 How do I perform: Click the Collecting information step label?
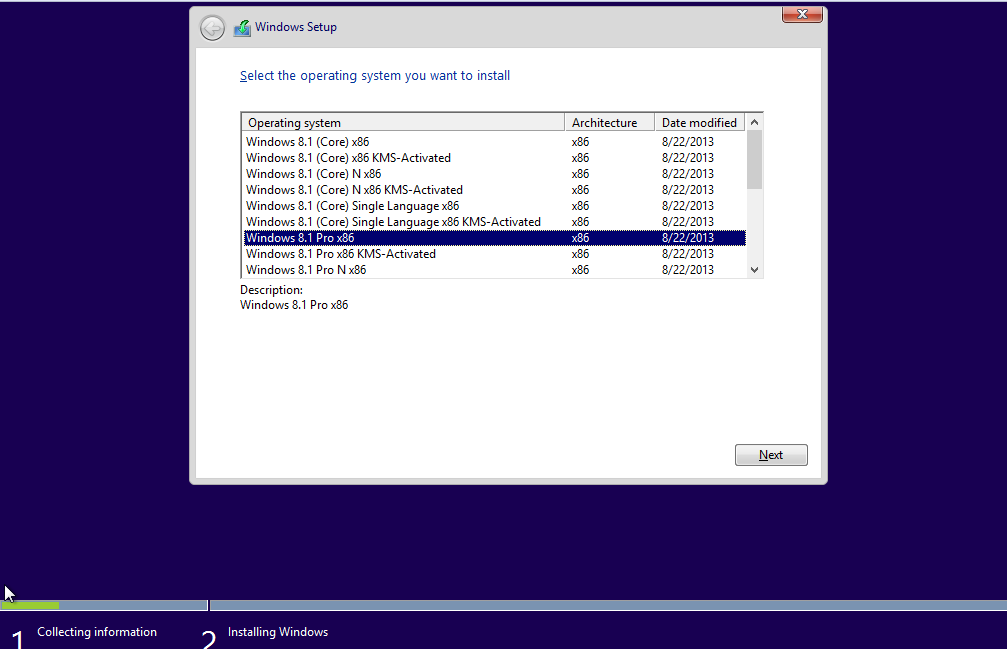point(97,632)
